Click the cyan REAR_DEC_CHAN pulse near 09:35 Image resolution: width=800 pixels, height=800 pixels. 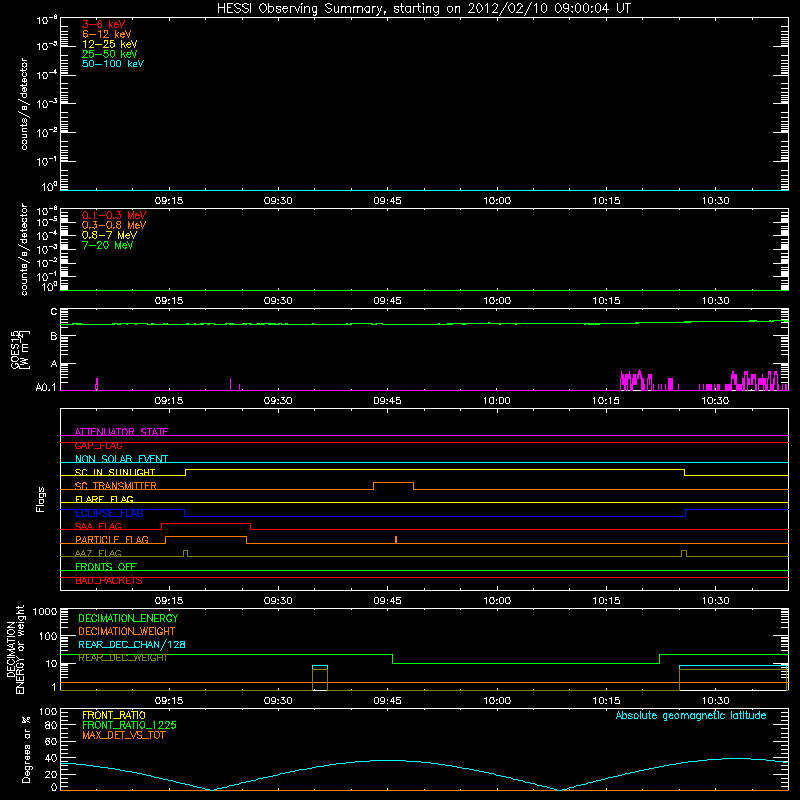pyautogui.click(x=320, y=666)
